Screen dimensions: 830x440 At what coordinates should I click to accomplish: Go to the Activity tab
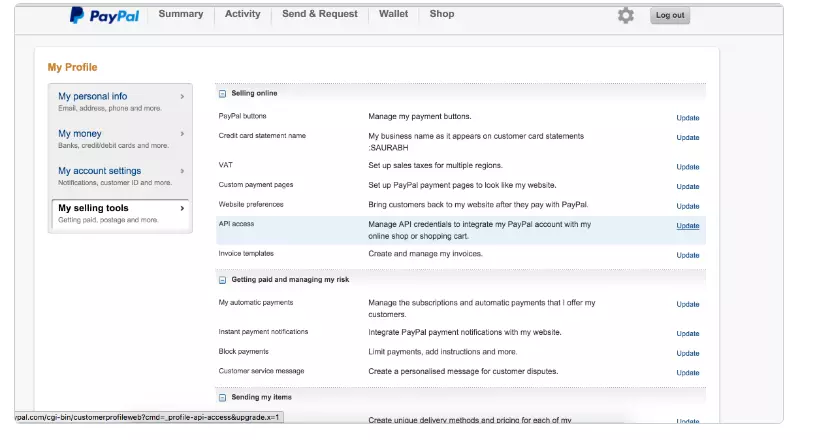(x=242, y=14)
